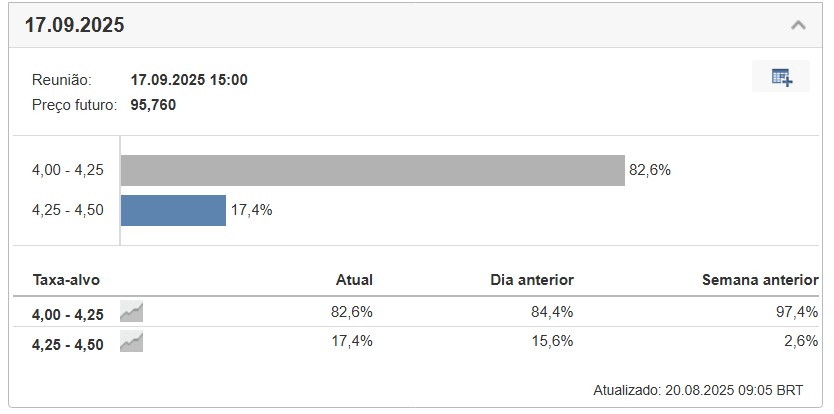Viewport: 834px width, 414px height.
Task: Click the meeting time 17.09.2025 15:00
Action: [x=189, y=80]
